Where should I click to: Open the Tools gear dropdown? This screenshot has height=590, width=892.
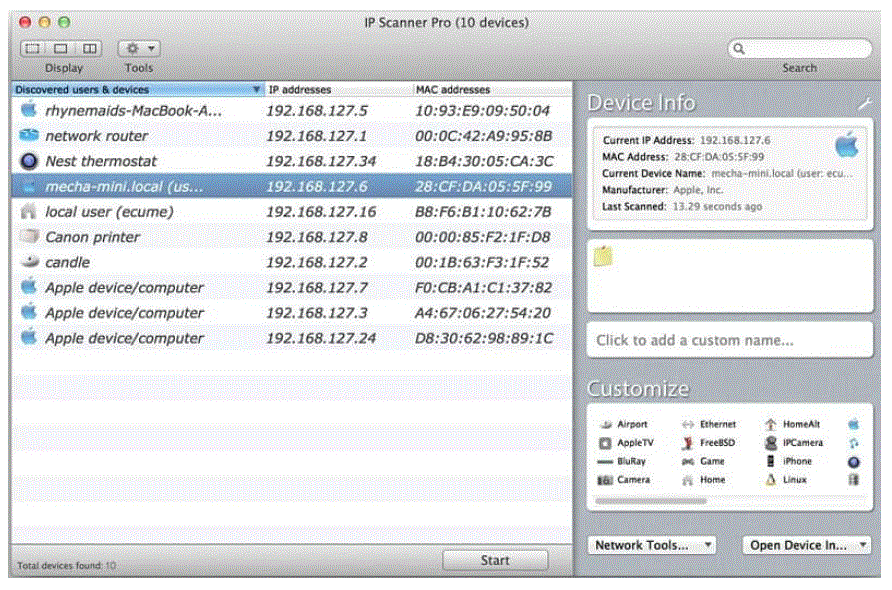click(139, 48)
